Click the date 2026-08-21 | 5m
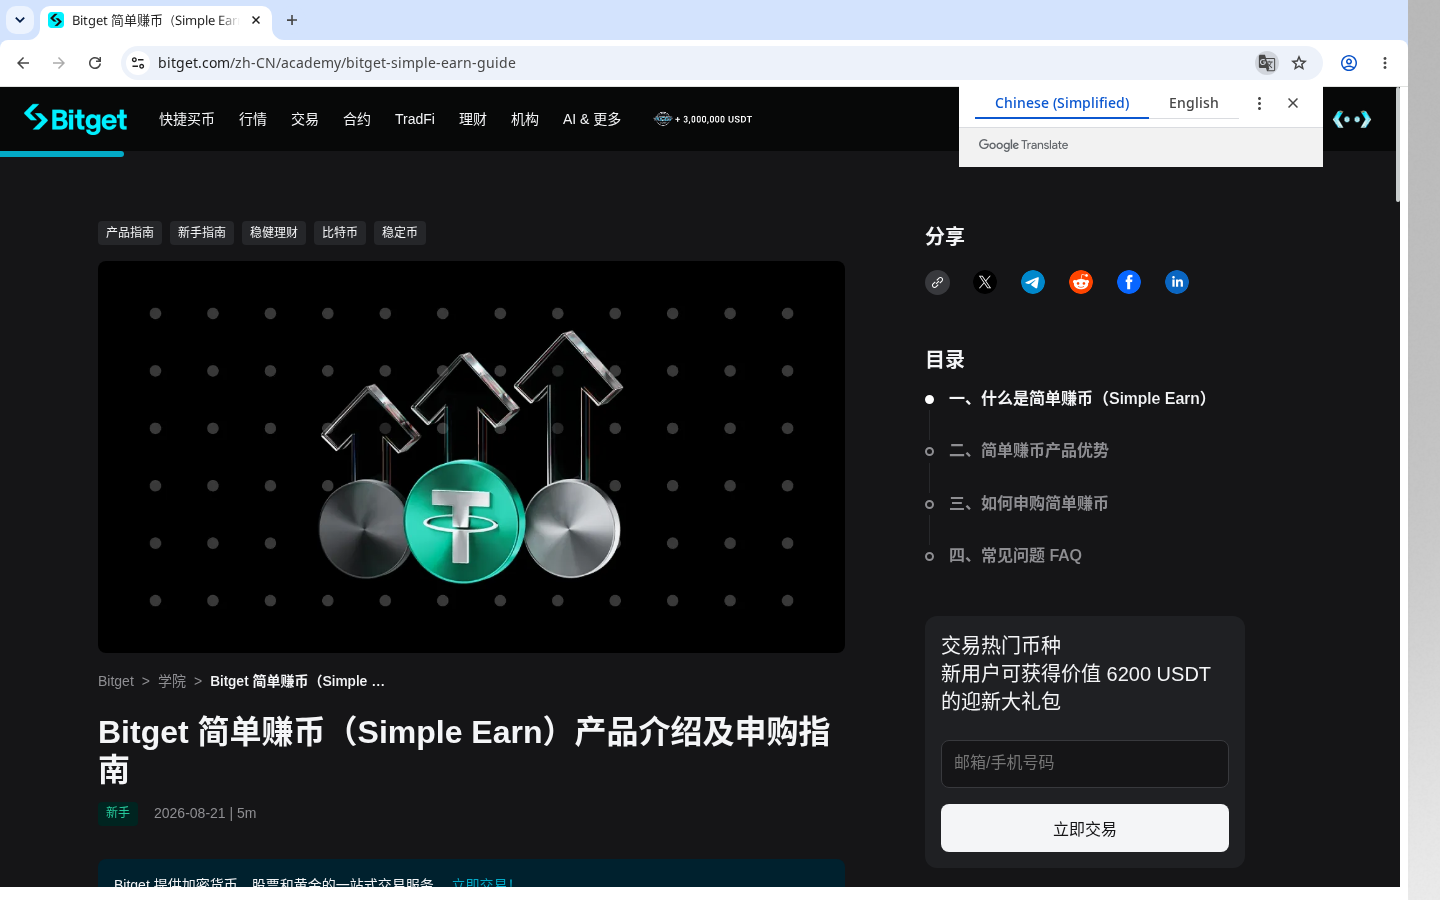Image resolution: width=1440 pixels, height=900 pixels. (205, 813)
